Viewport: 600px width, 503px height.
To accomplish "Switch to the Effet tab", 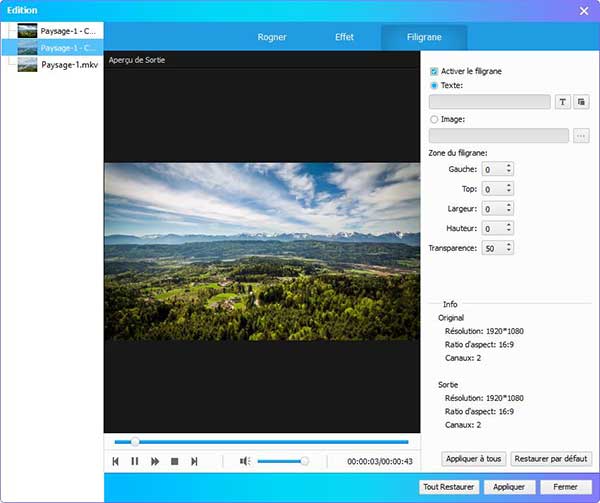I will (344, 37).
